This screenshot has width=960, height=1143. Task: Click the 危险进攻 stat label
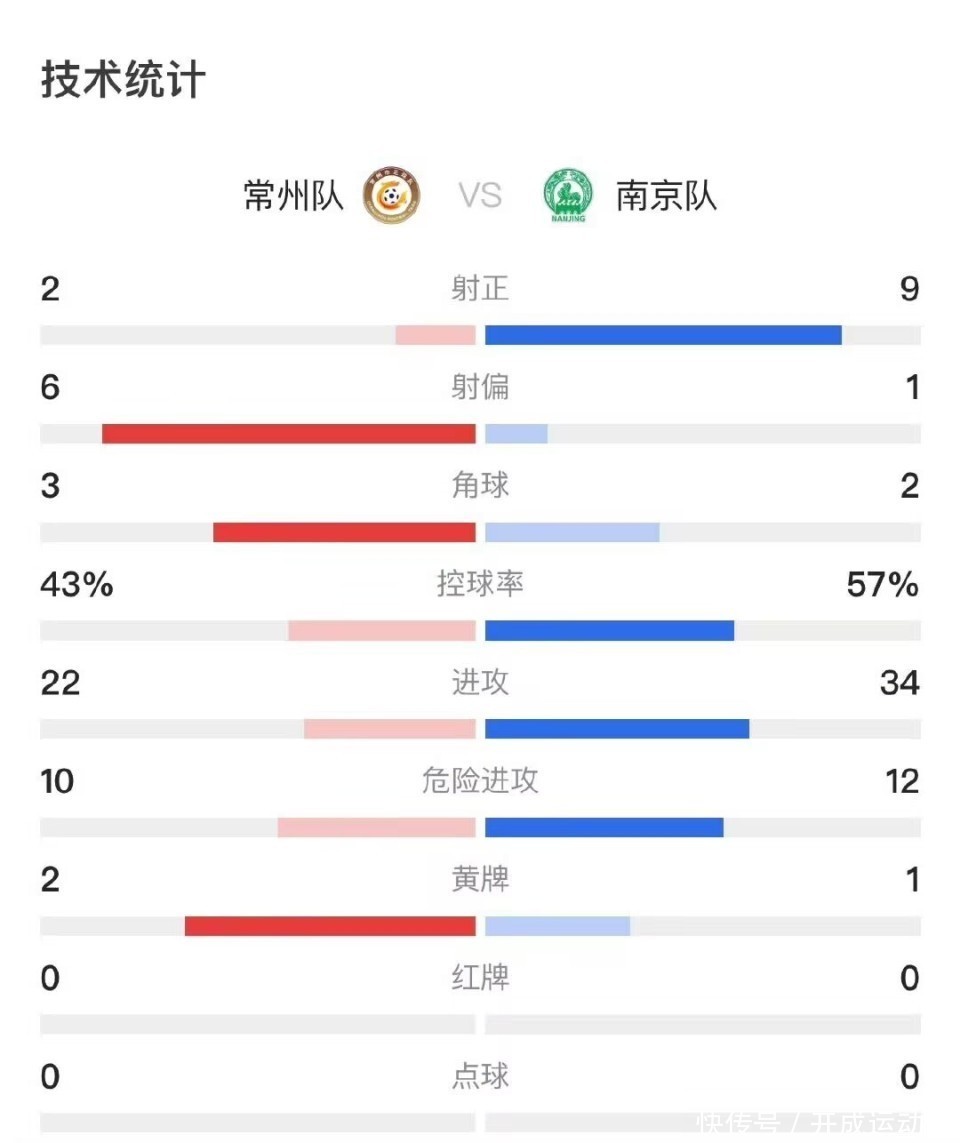pos(480,781)
